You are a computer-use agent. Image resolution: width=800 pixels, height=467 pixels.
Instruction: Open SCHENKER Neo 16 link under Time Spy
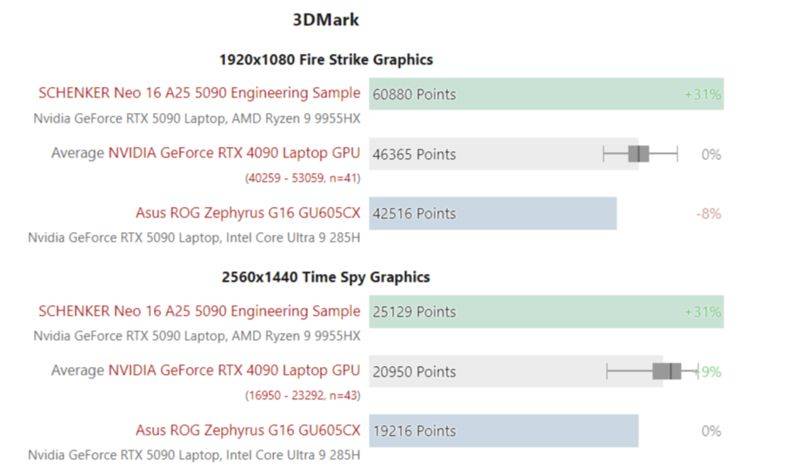tap(199, 311)
